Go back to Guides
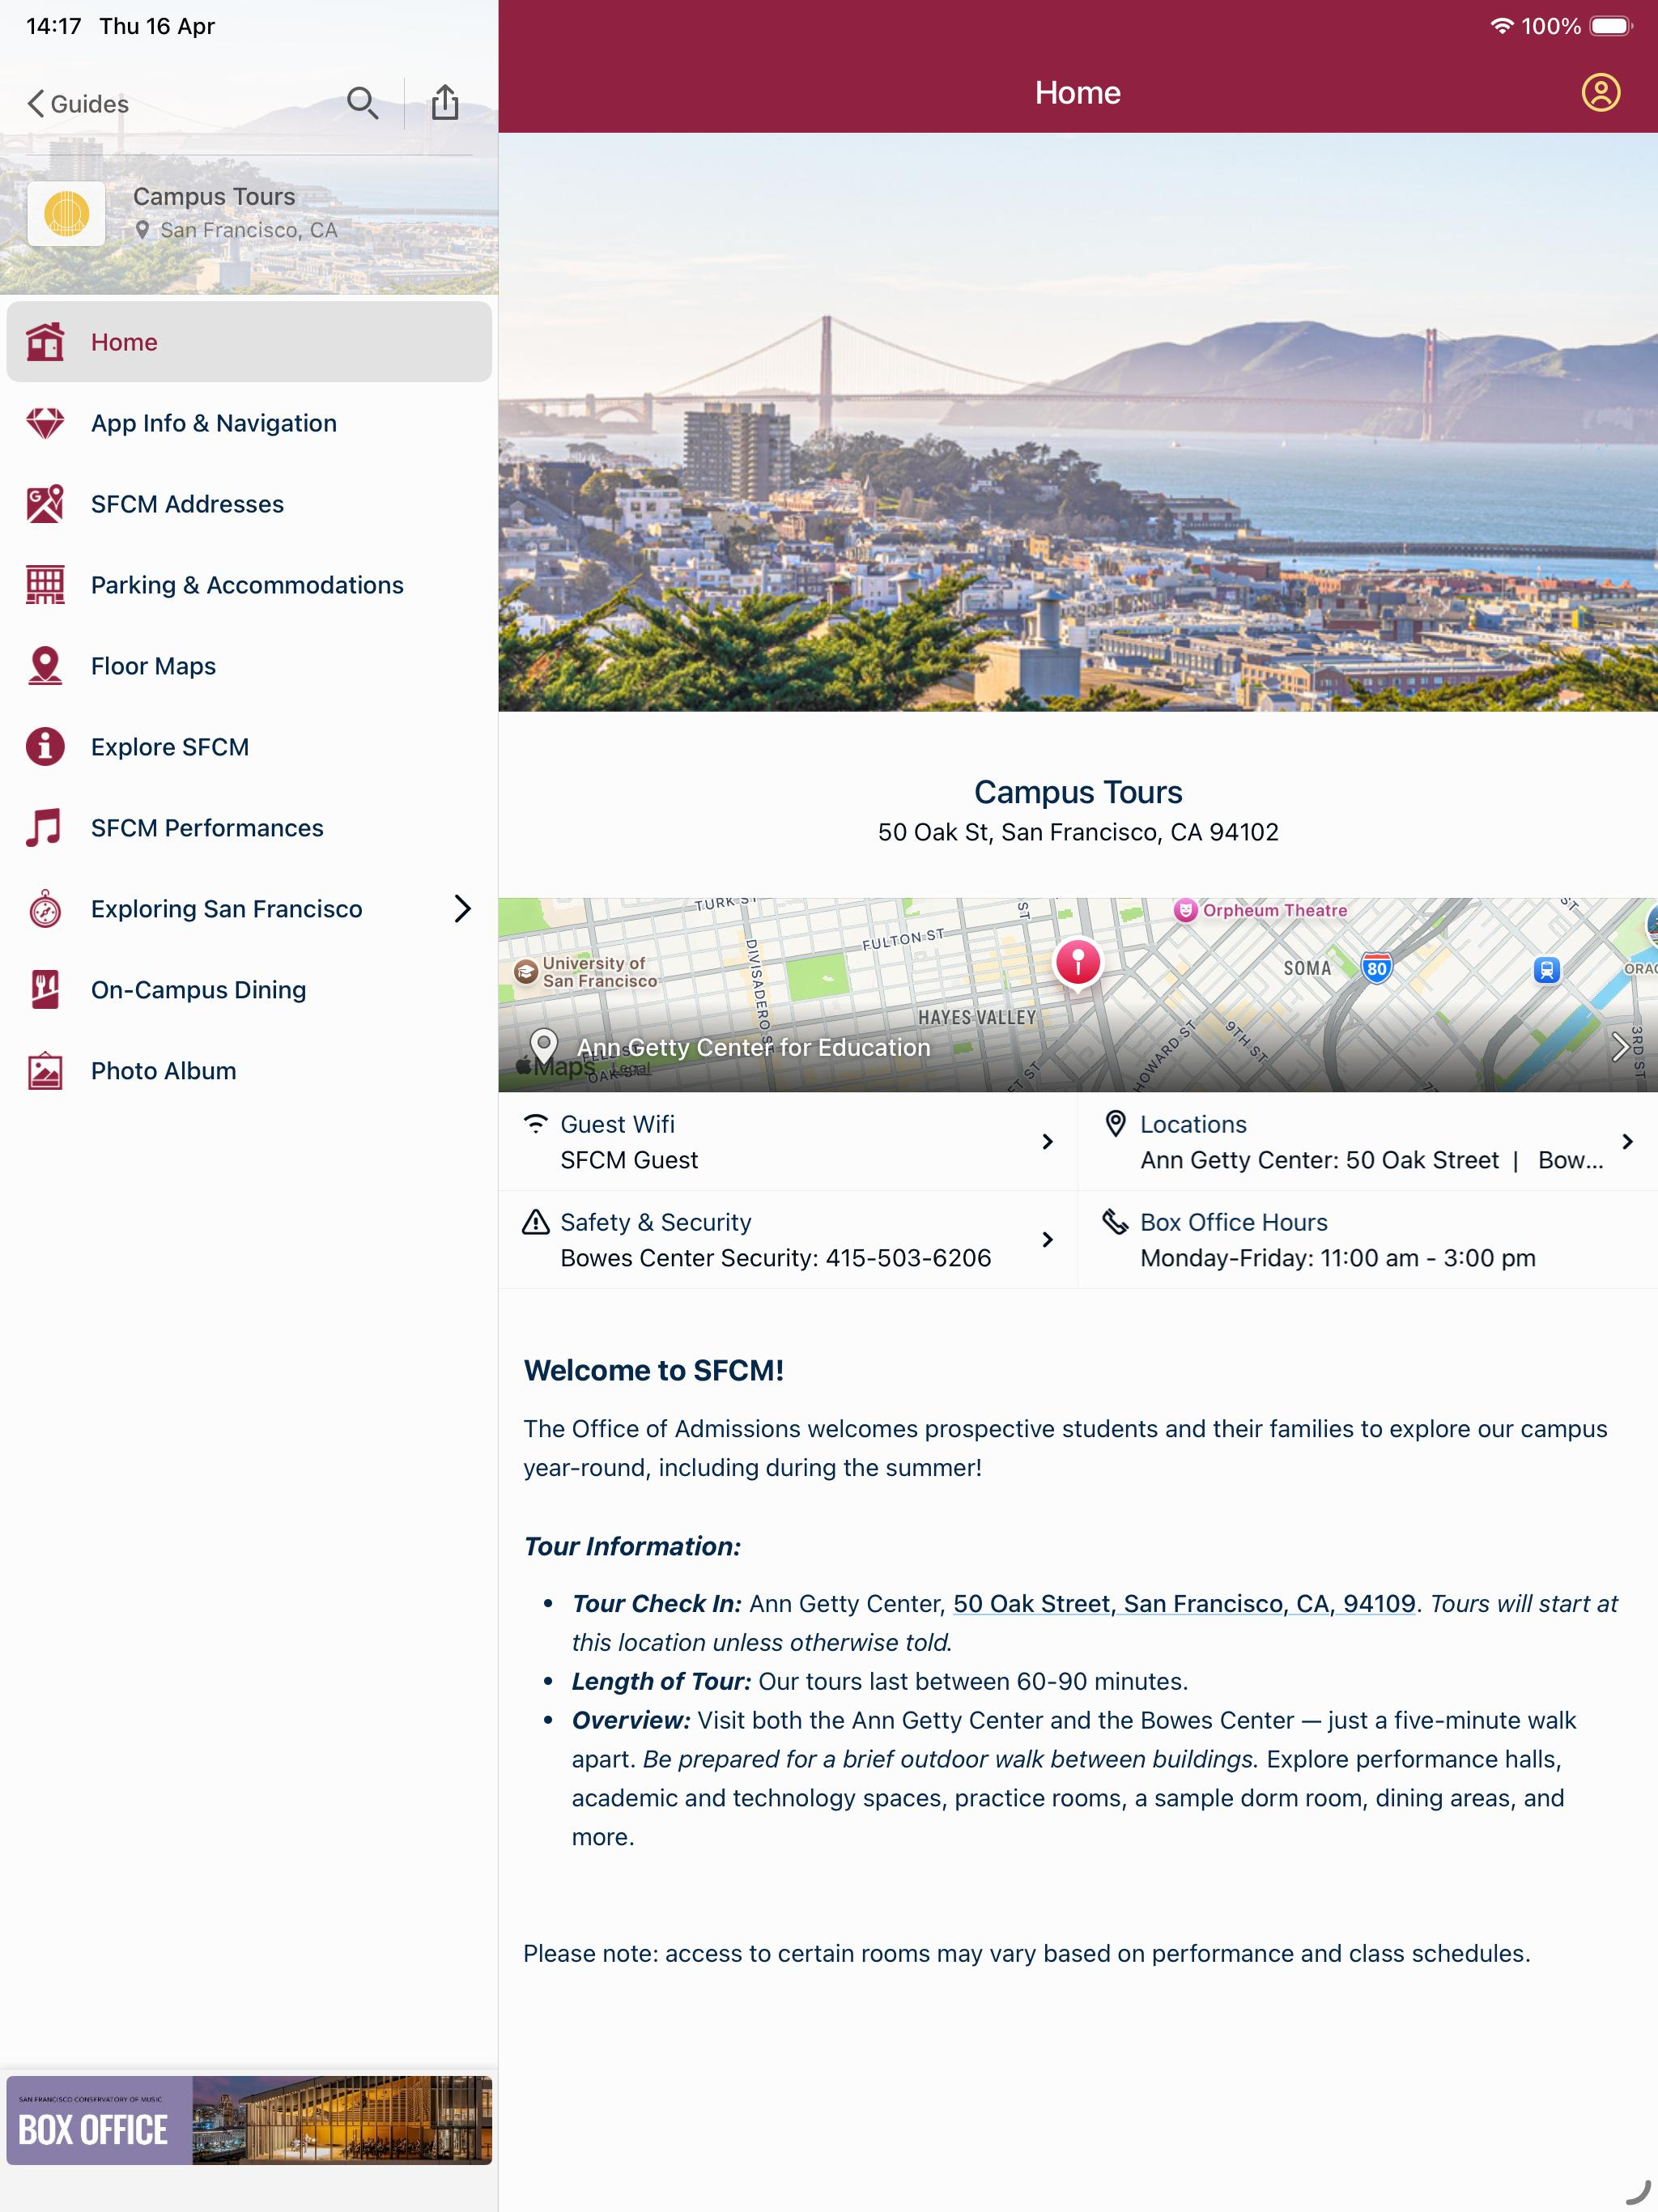 (78, 104)
